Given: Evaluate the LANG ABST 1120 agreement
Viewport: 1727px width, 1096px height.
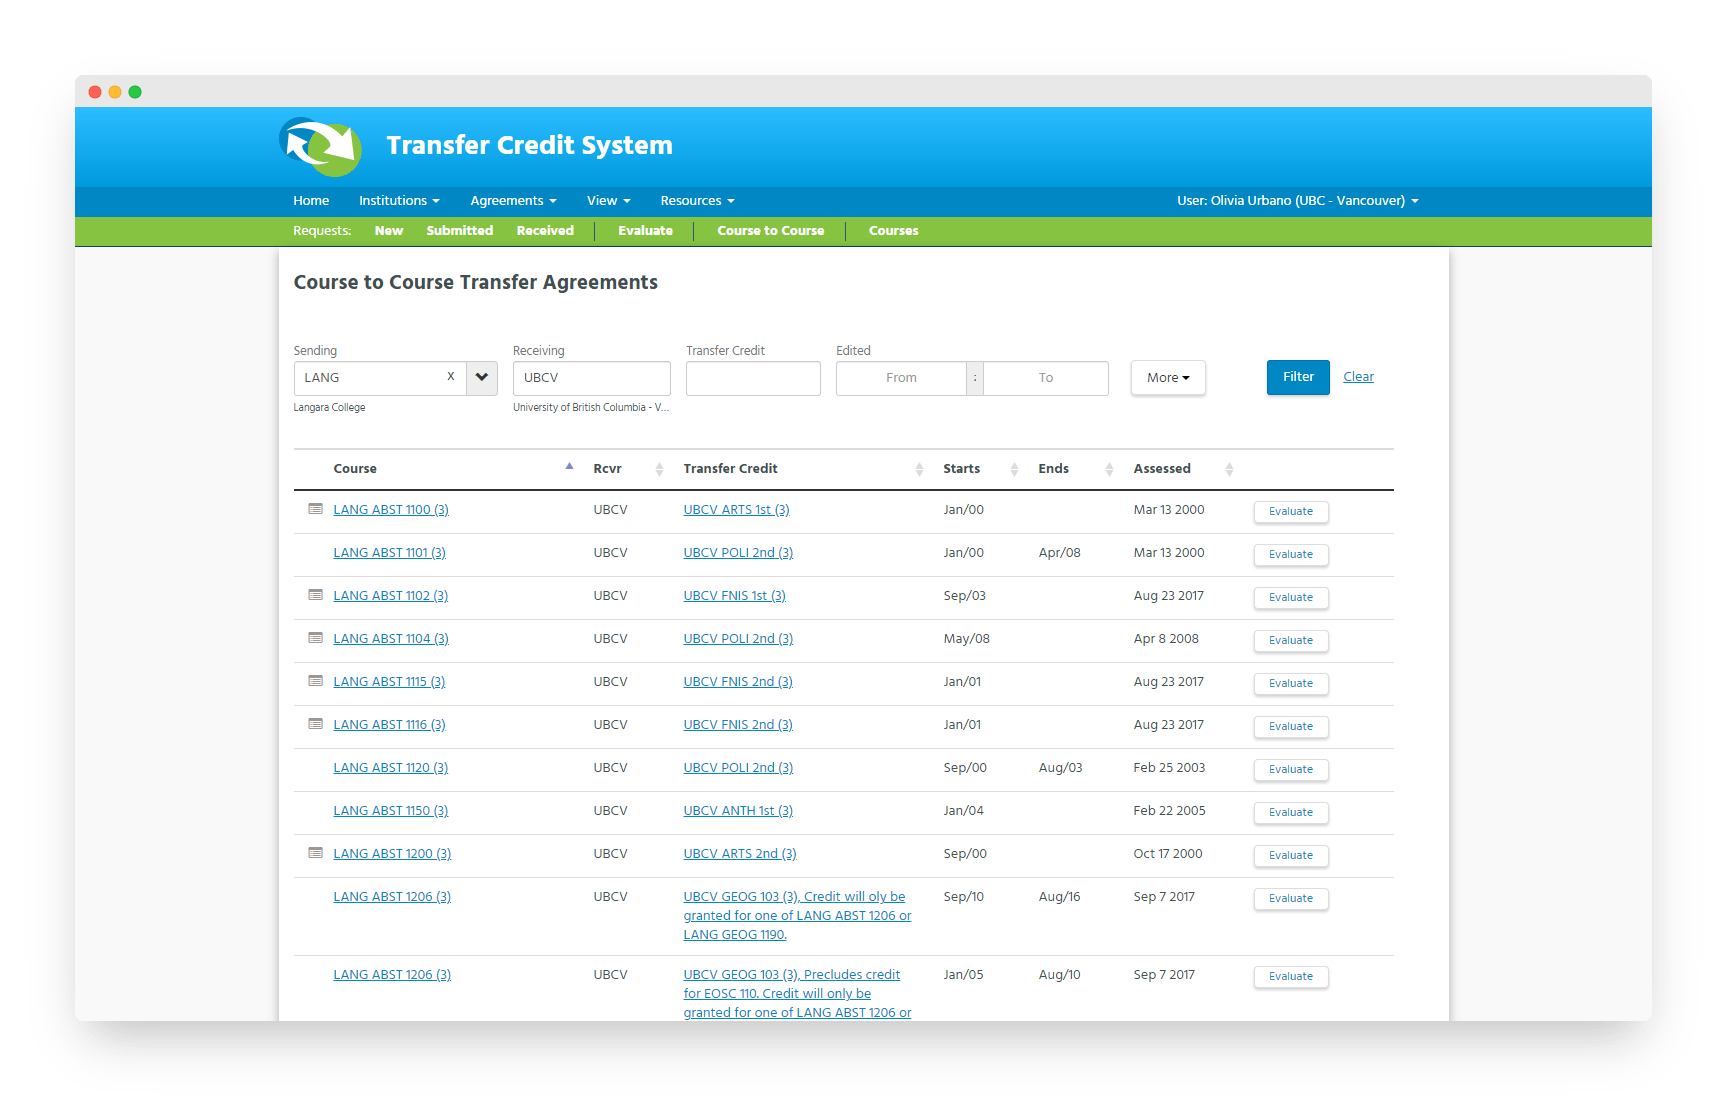Looking at the screenshot, I should click(x=1291, y=769).
